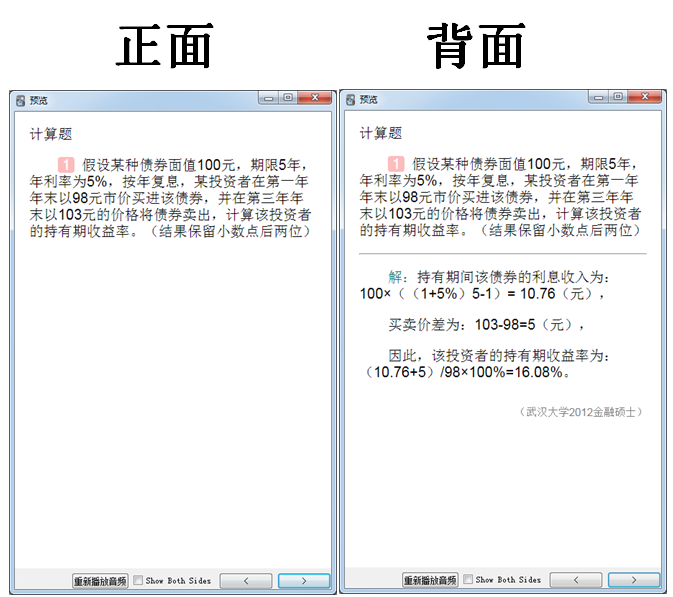Click the formula line 100×((1+5%)5-1)= 10.76
This screenshot has width=673, height=597.
(x=482, y=294)
